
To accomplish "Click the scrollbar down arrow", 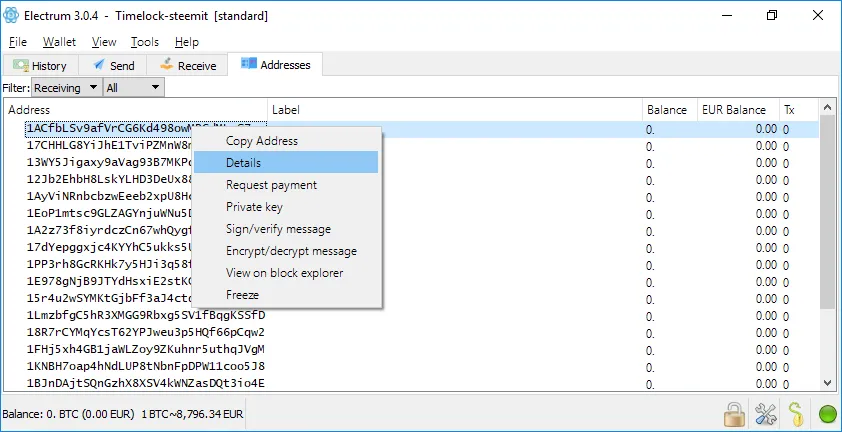I will 828,383.
